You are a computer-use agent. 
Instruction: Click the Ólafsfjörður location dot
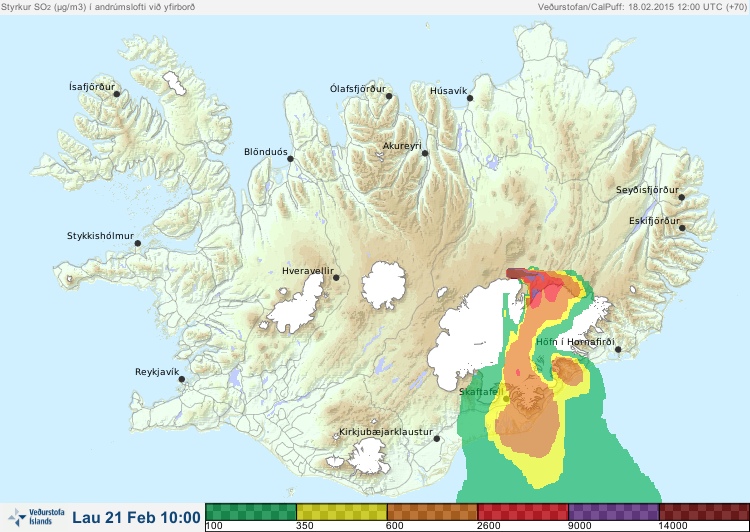pyautogui.click(x=389, y=96)
